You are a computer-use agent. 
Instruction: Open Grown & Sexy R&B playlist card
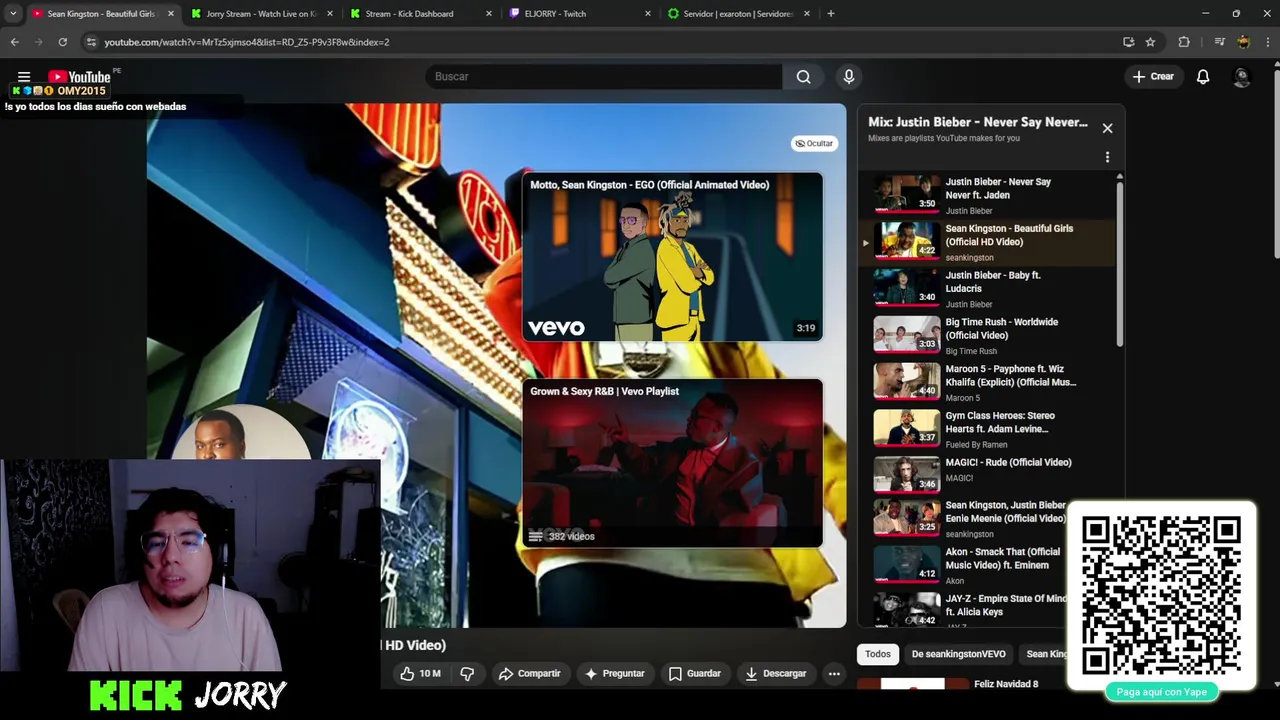pos(672,463)
